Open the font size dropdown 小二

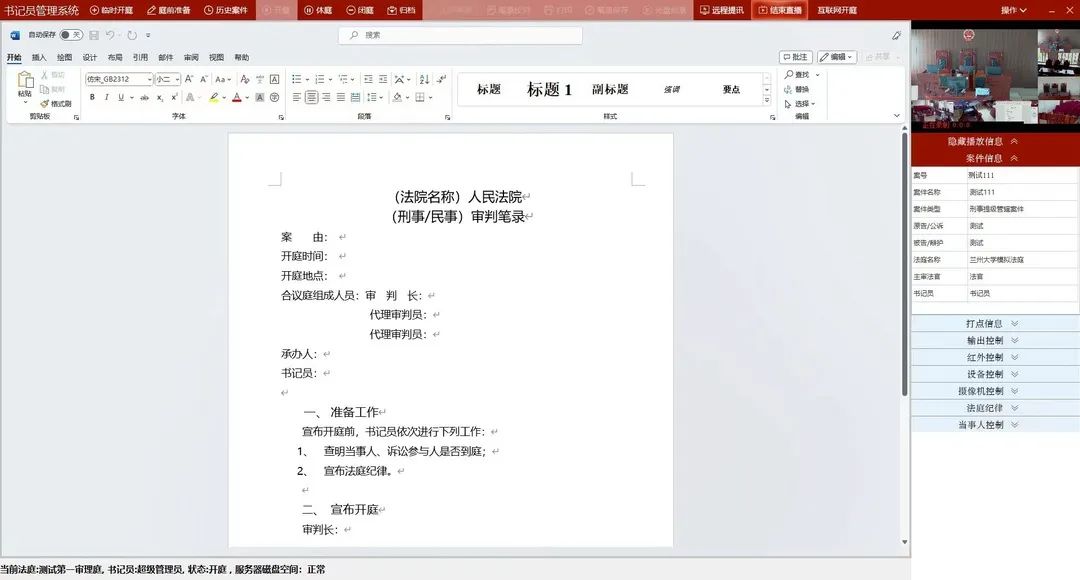[166, 79]
